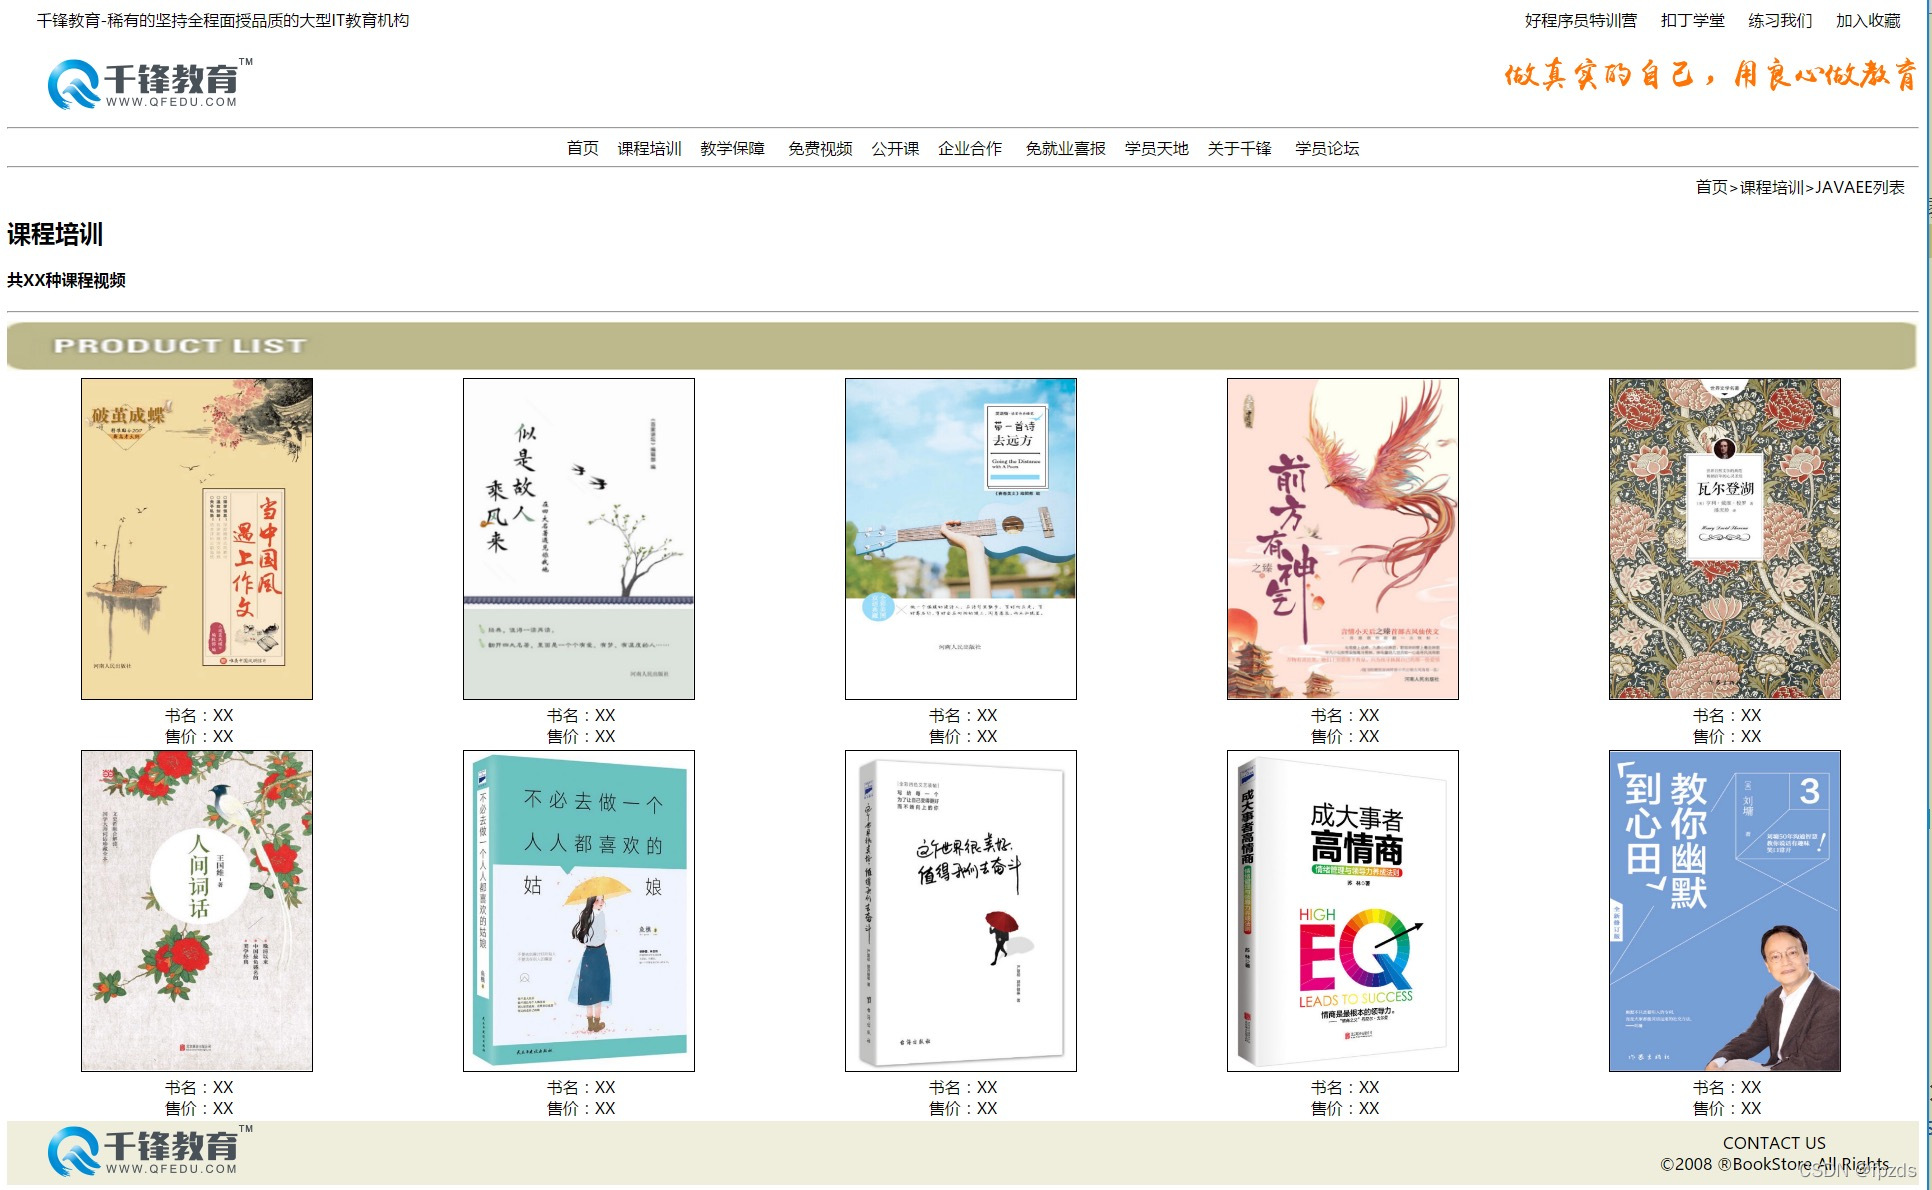Click the 好程序员特训营 top link

pyautogui.click(x=1581, y=20)
